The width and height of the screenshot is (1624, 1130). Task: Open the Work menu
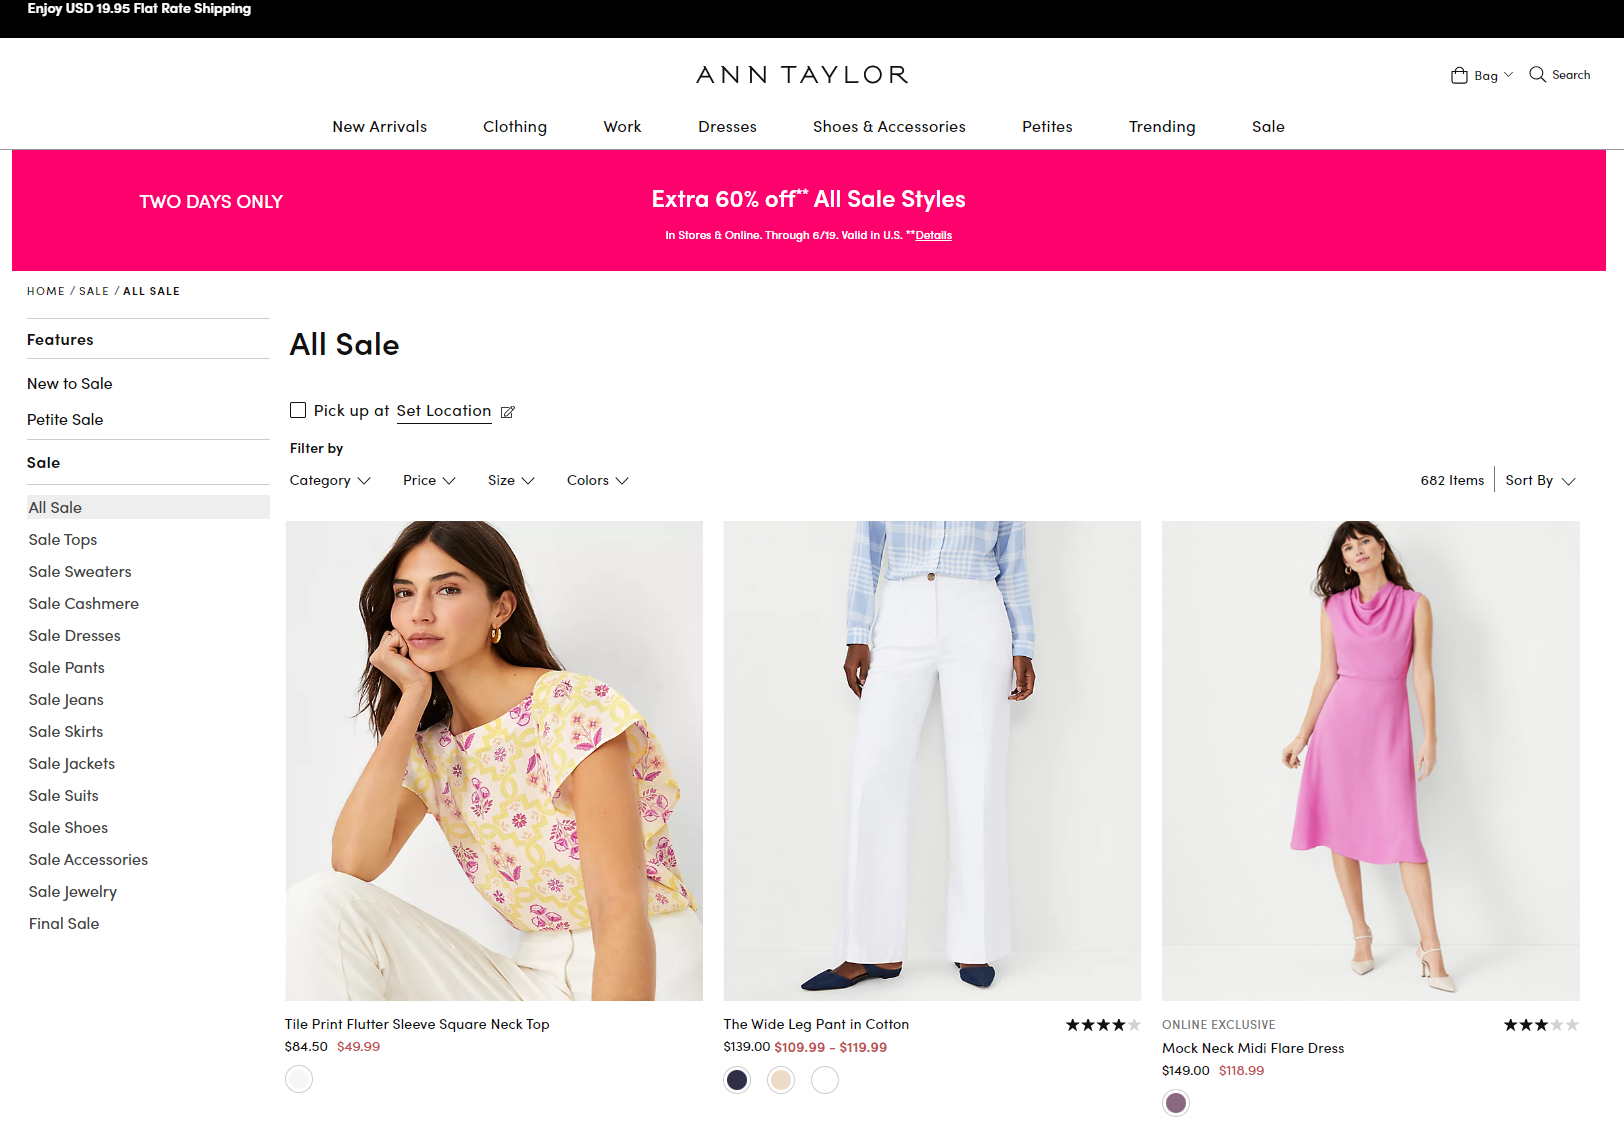pos(622,127)
